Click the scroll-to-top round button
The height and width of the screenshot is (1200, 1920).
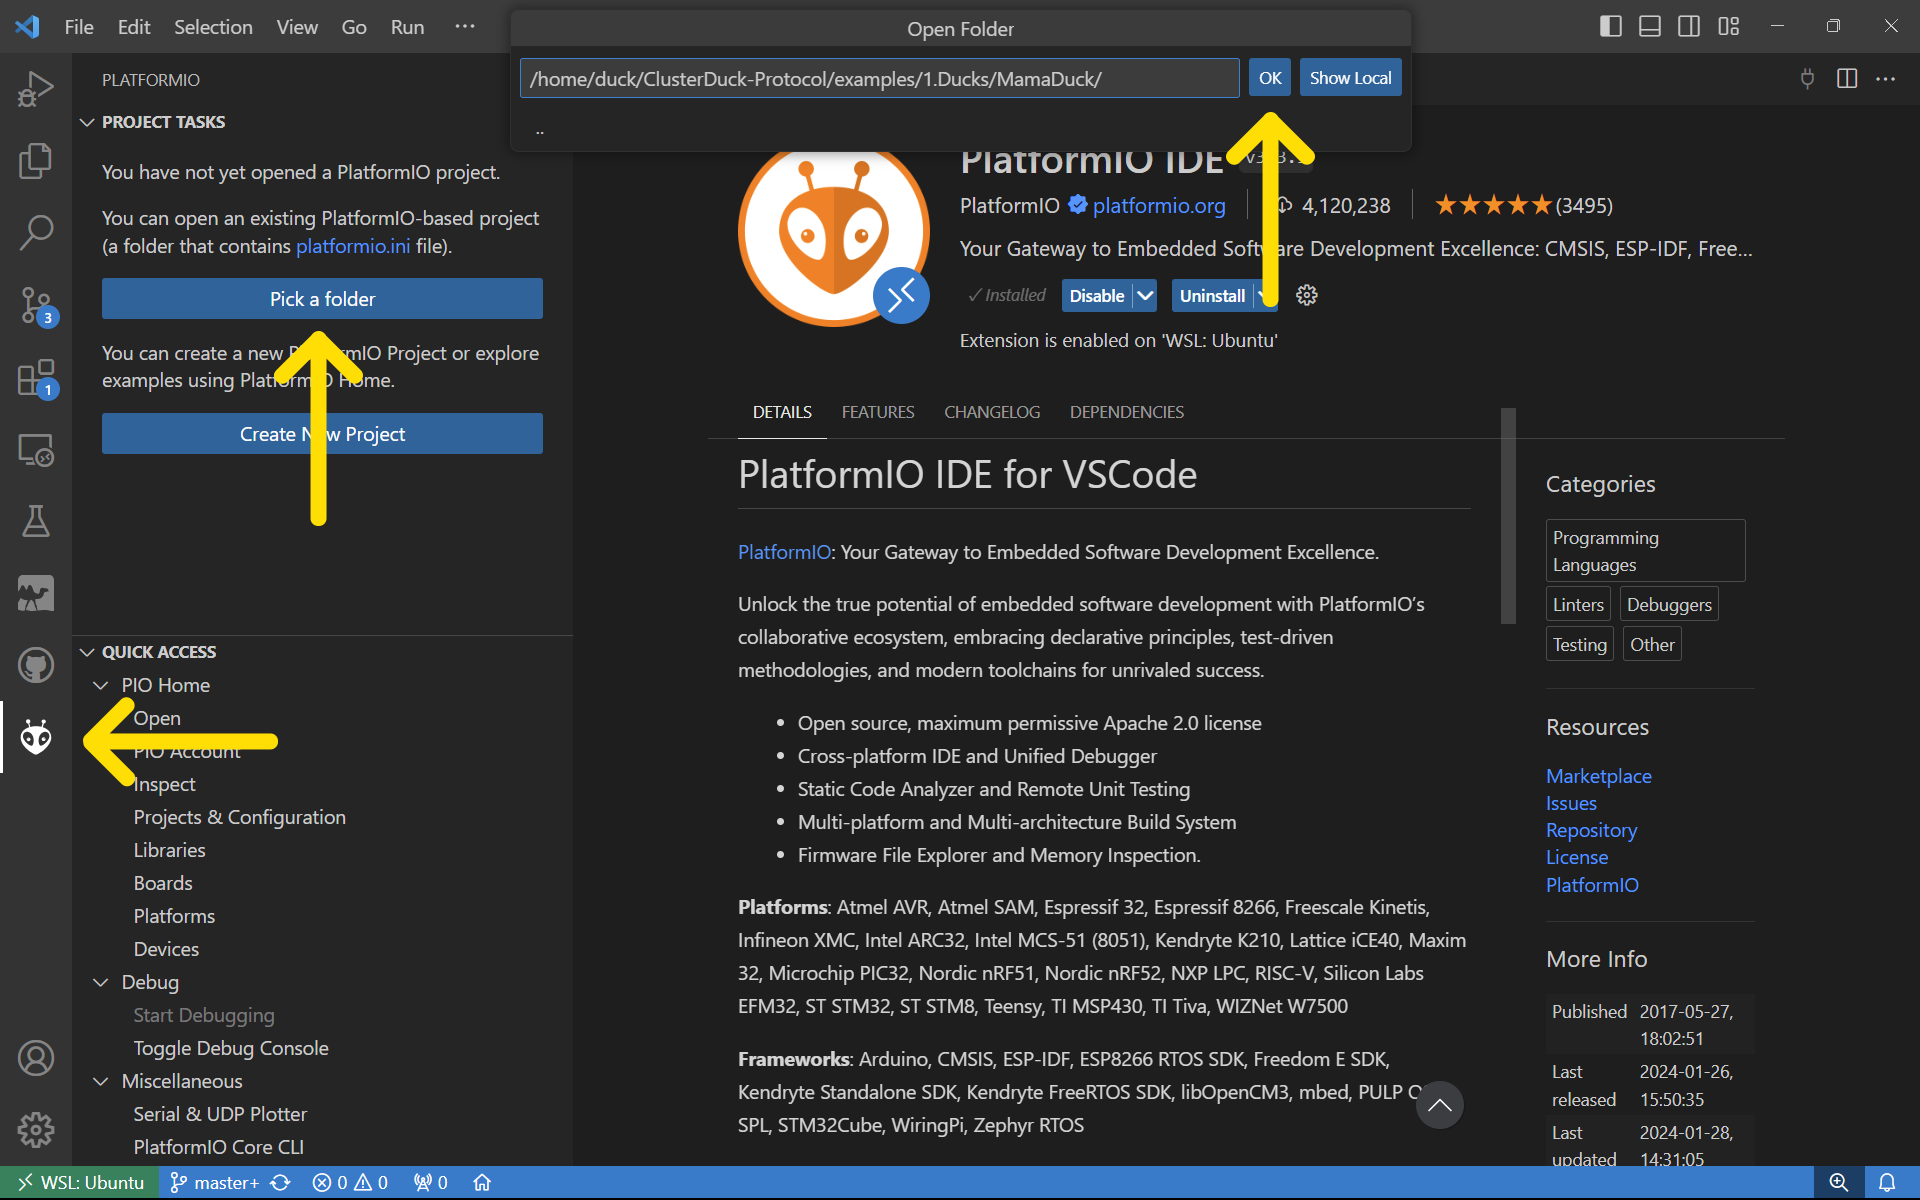point(1439,1105)
